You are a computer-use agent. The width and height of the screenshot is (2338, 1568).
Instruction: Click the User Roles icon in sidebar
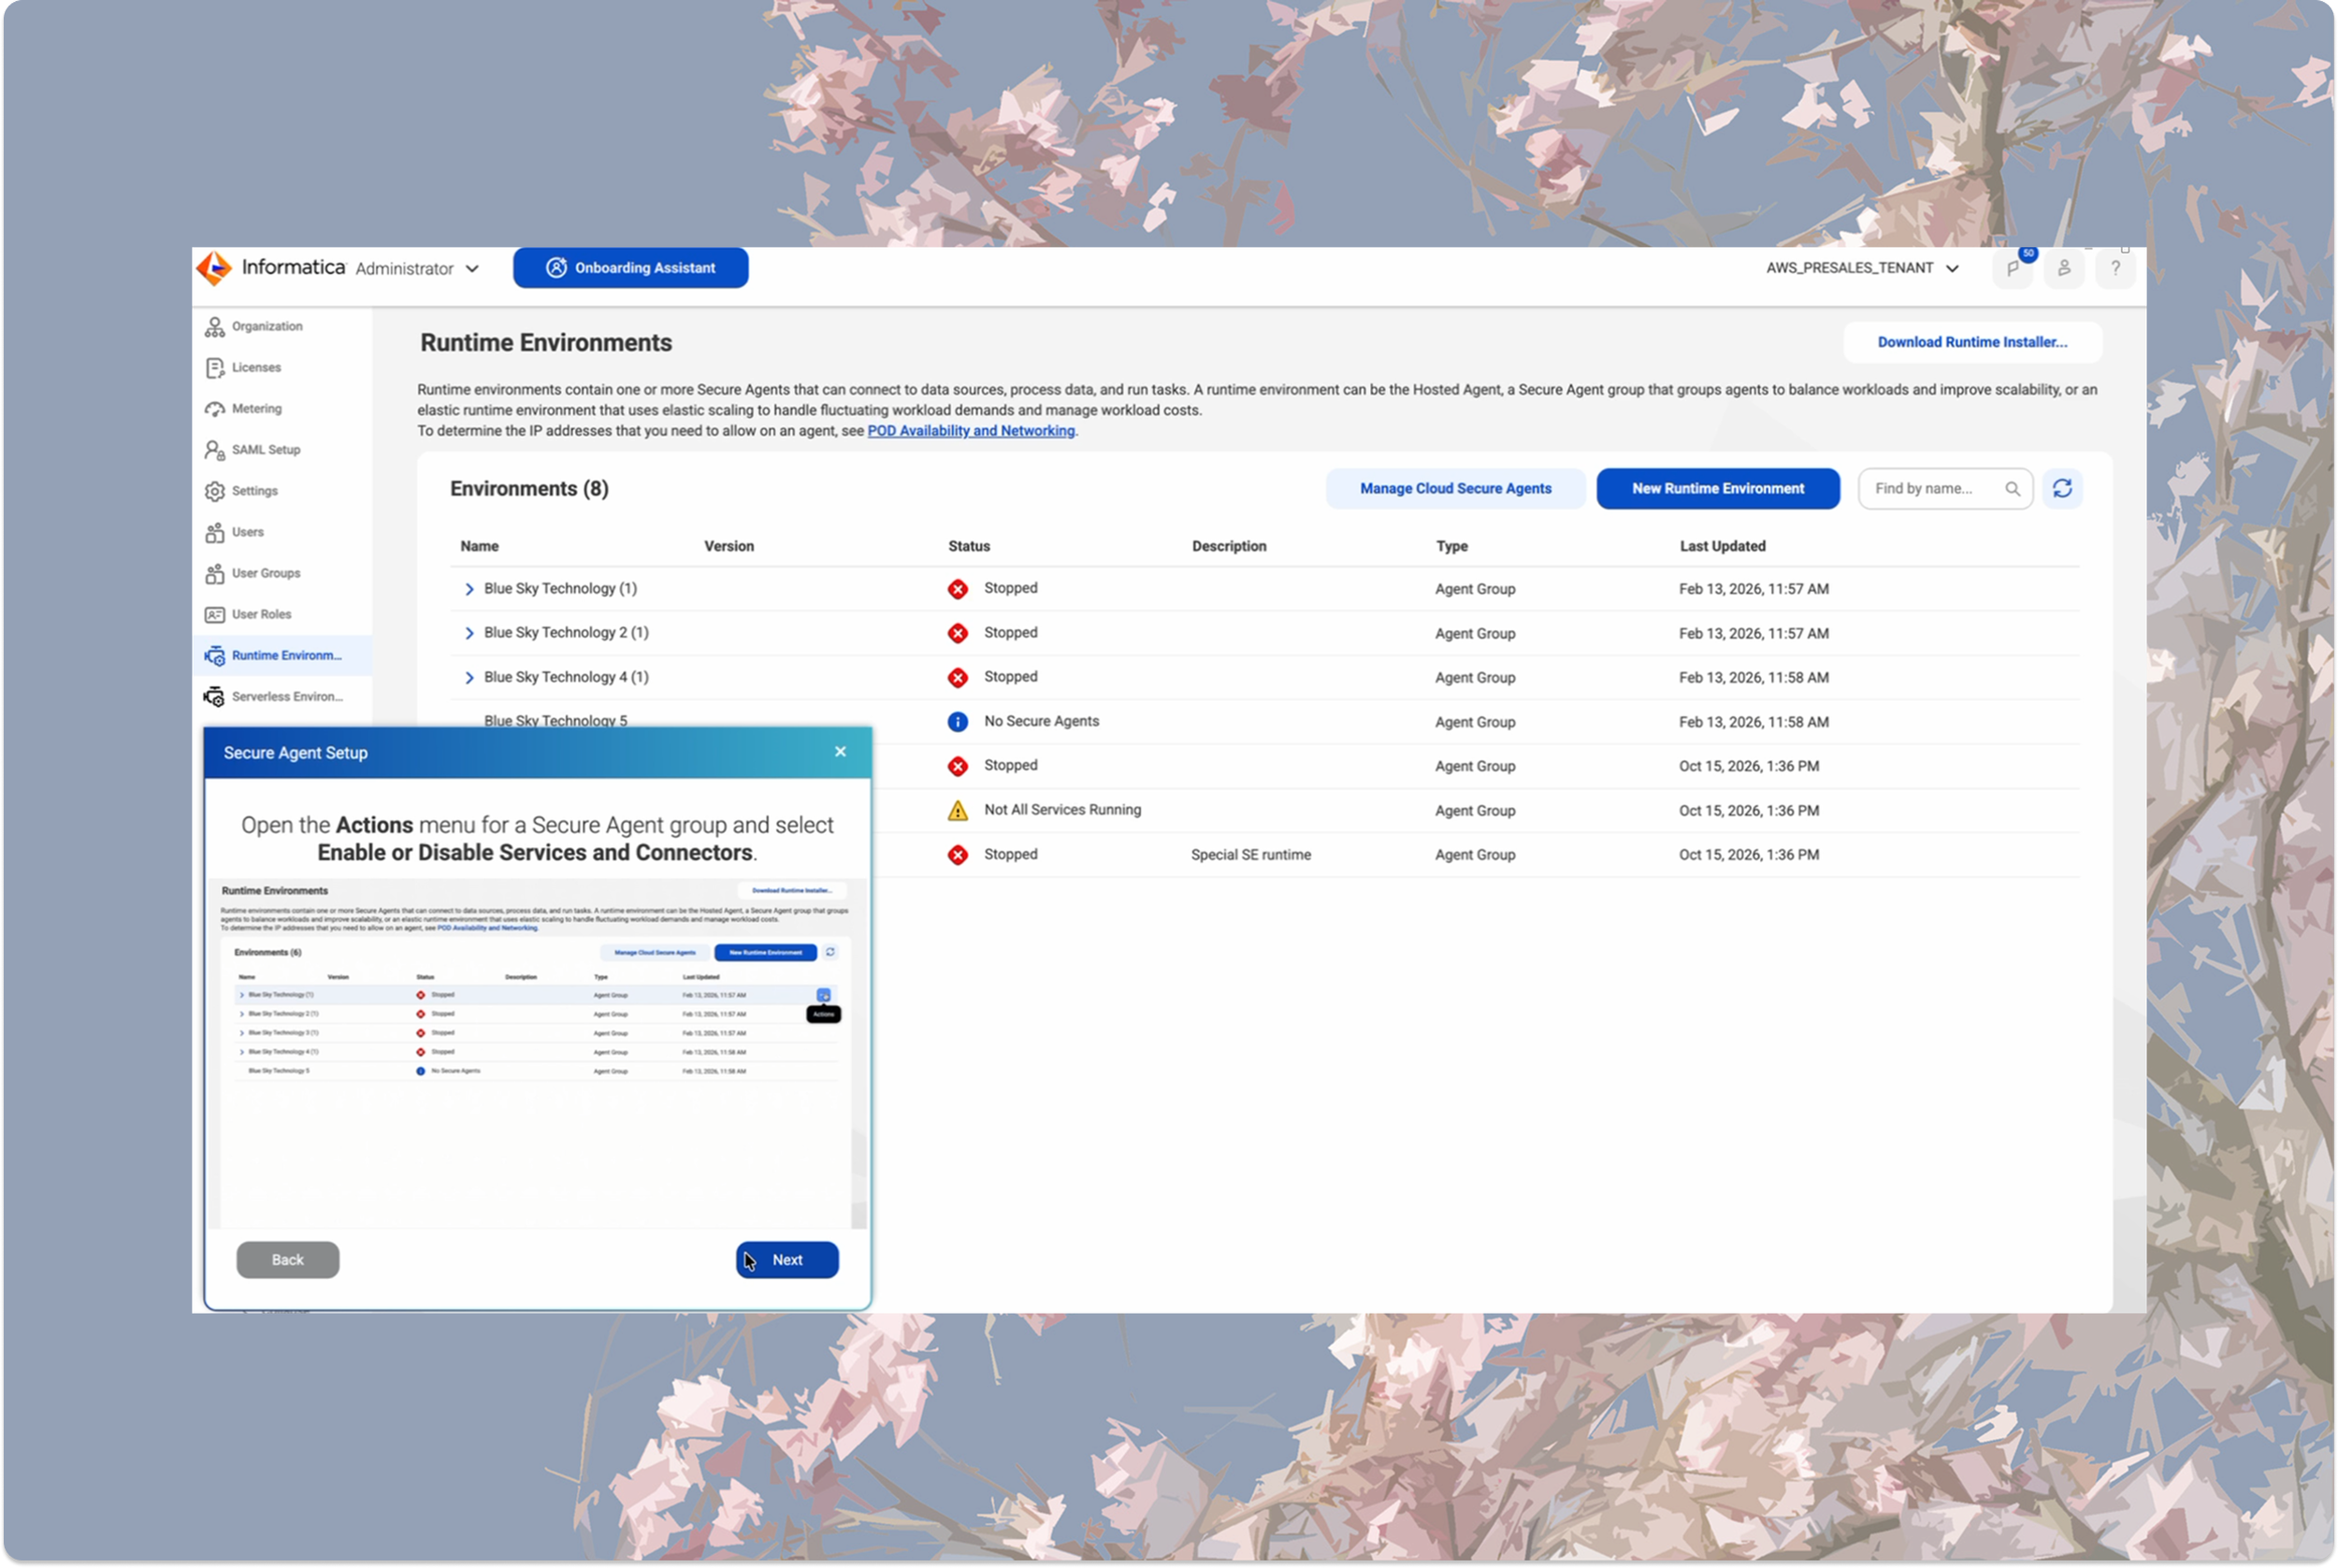click(214, 615)
